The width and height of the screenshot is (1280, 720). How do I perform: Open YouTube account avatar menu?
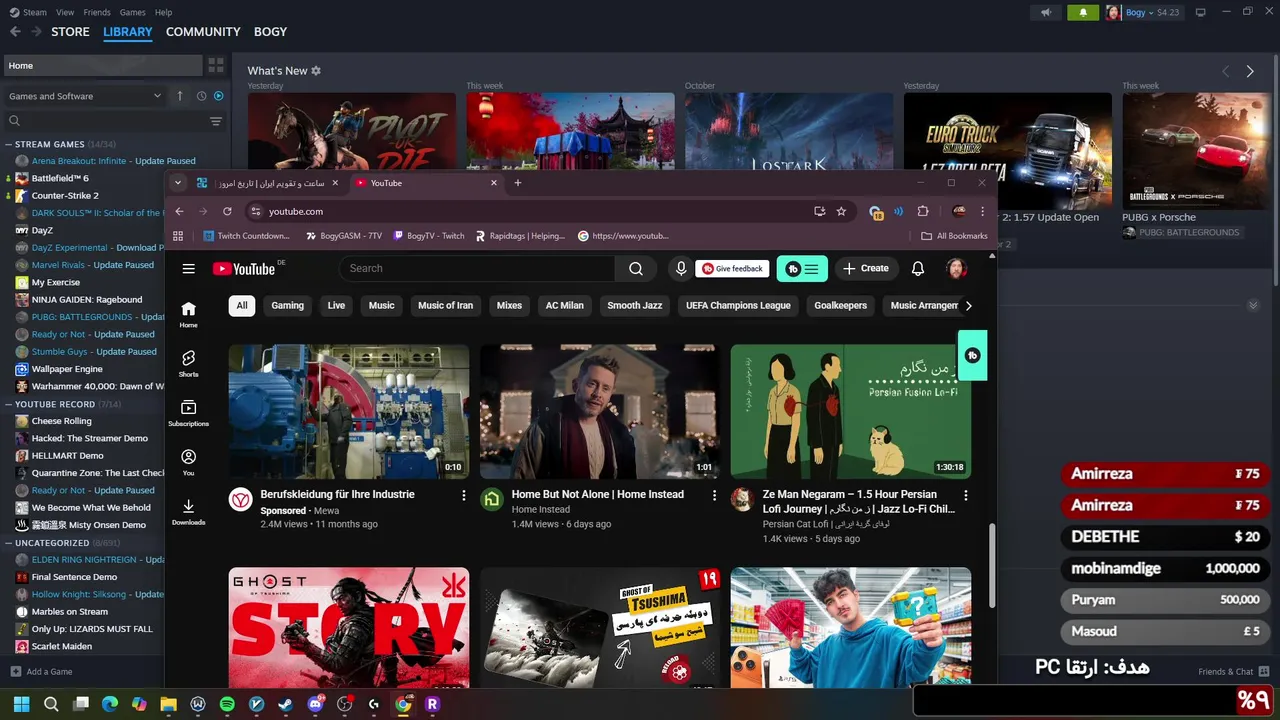tap(957, 268)
